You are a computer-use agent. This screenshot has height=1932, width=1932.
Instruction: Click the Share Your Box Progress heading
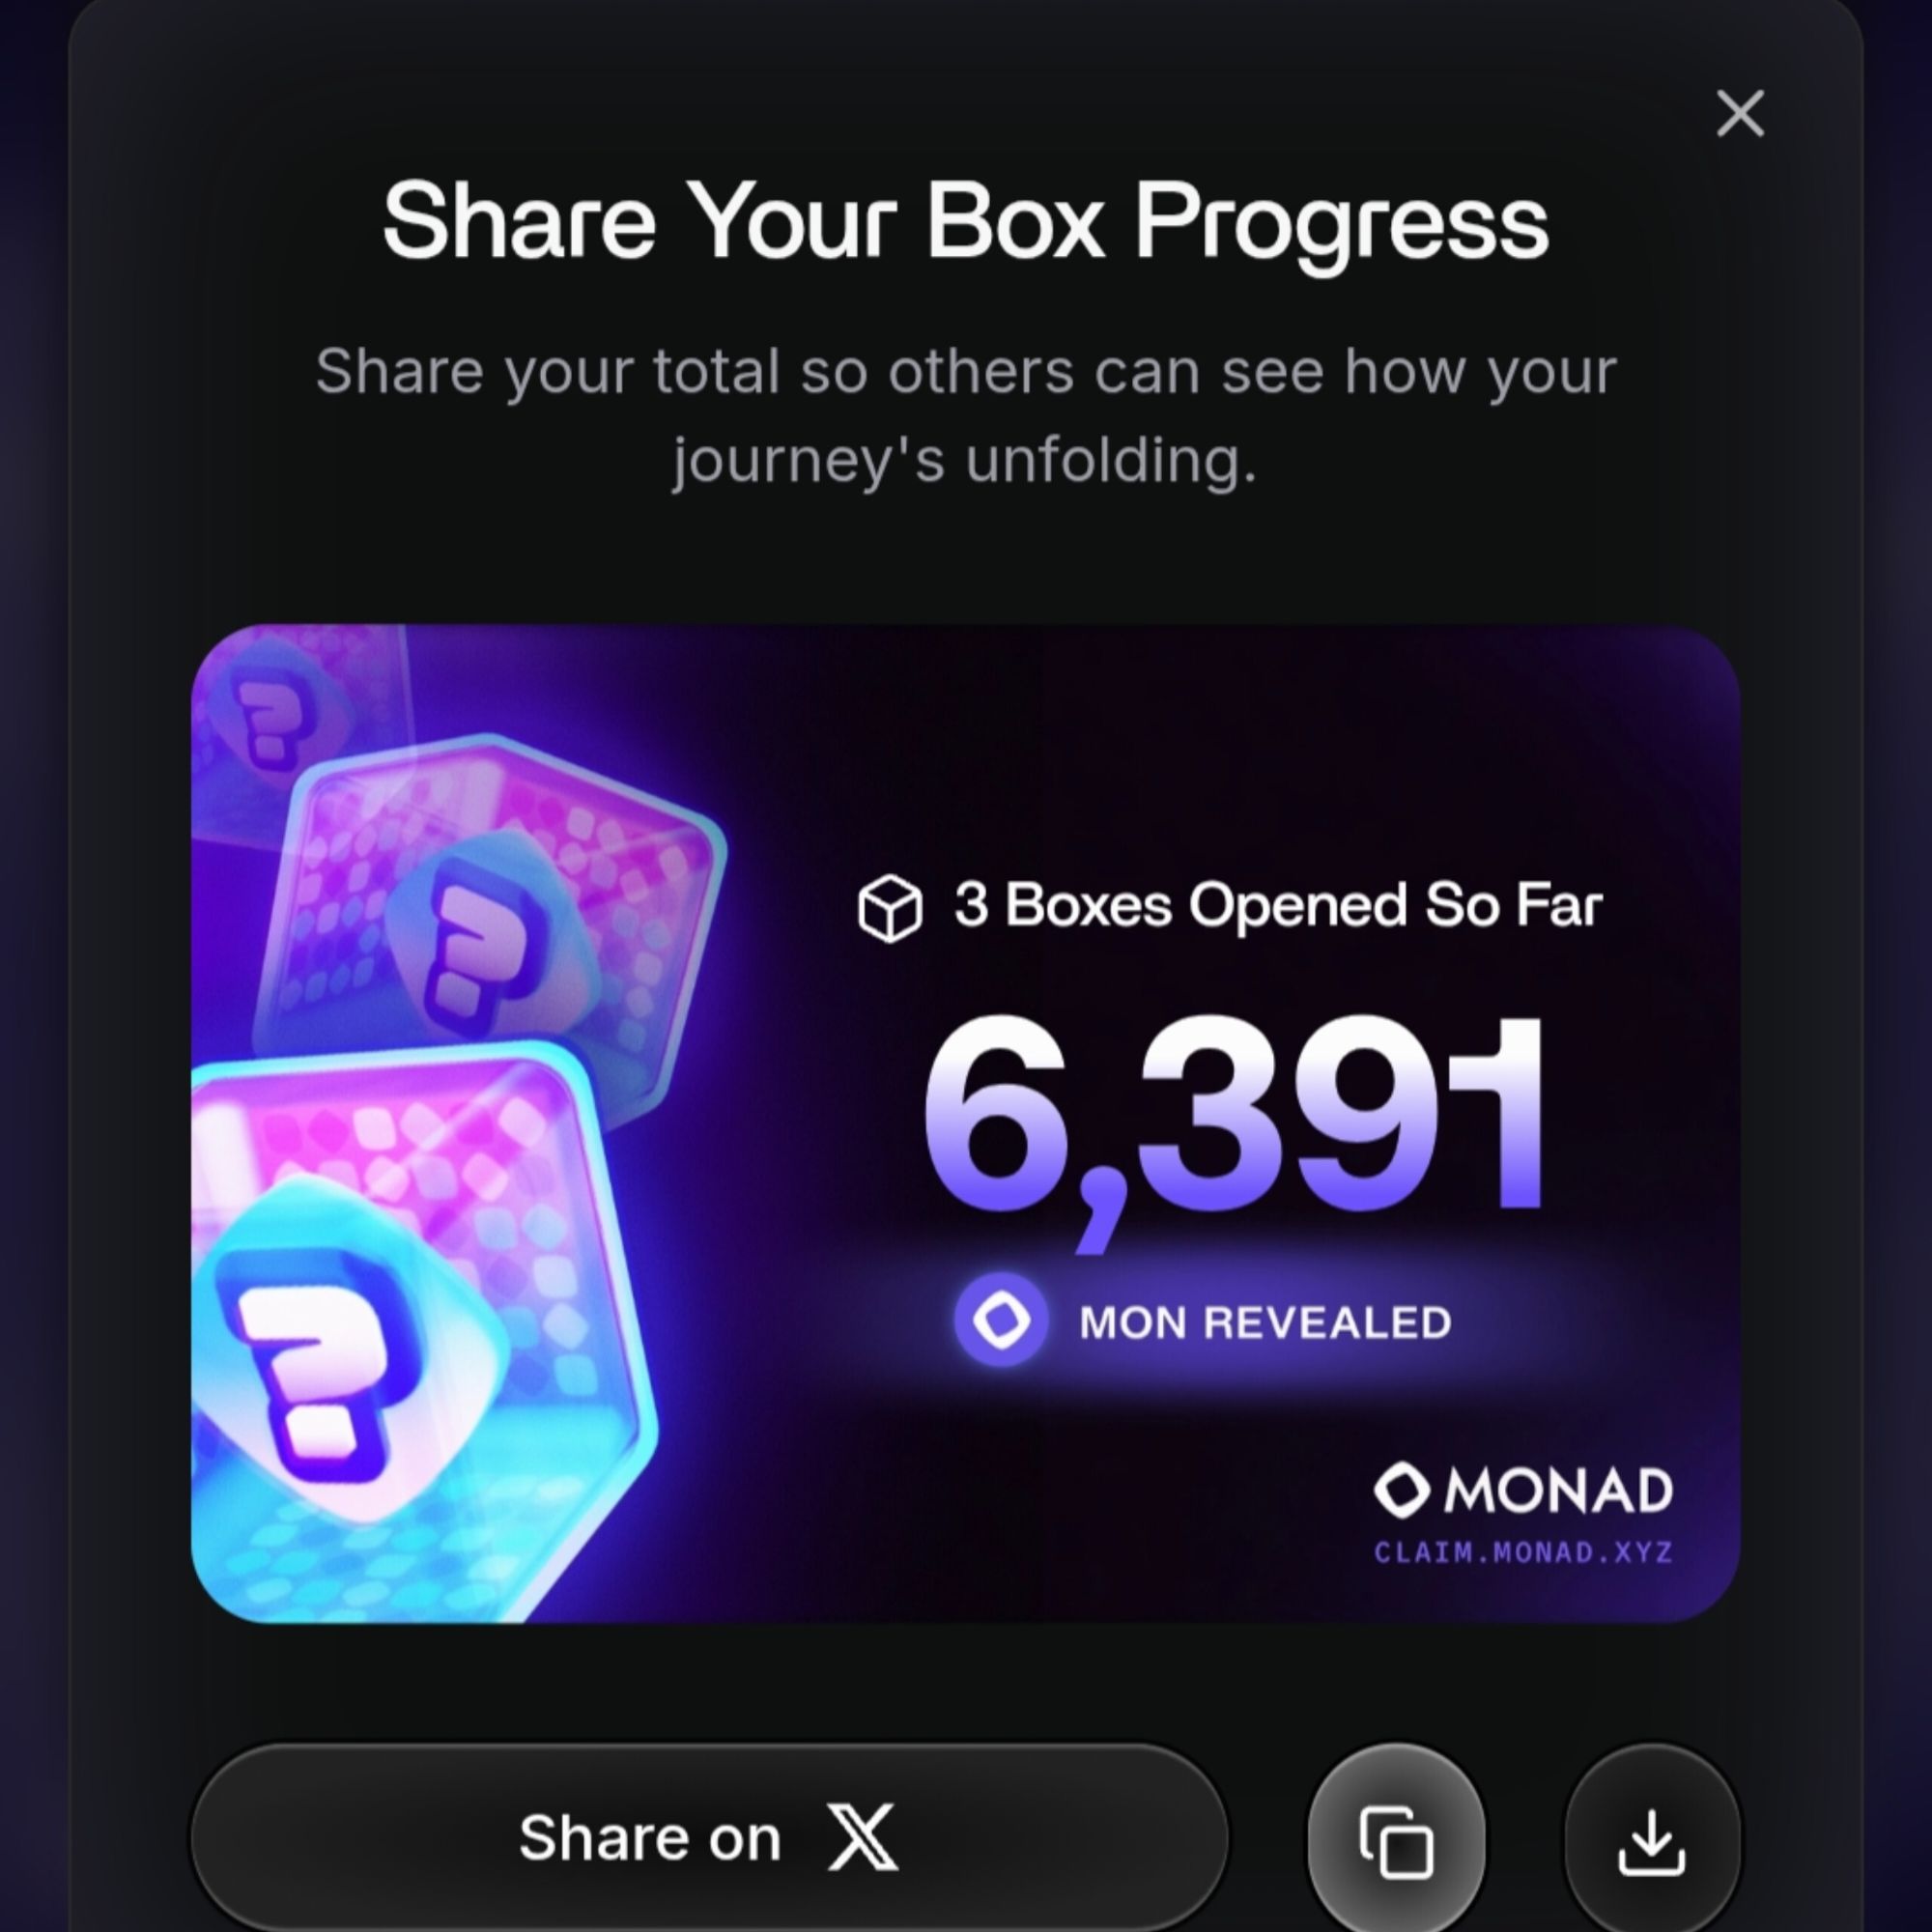tap(965, 220)
